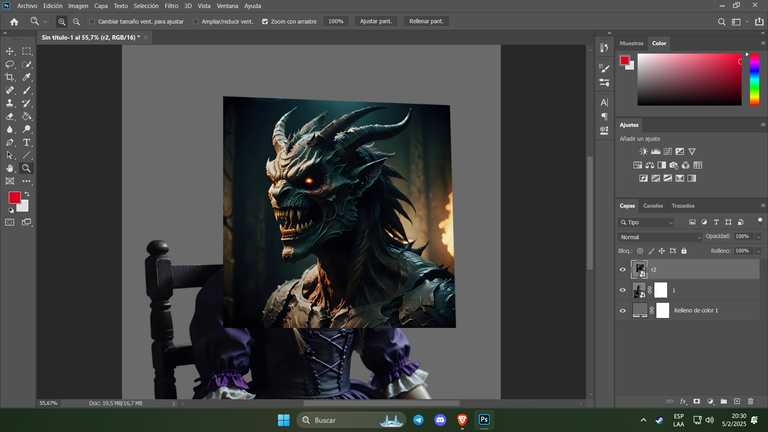Click the Zoom In magnifier option
Viewport: 768px width, 432px height.
[x=62, y=22]
